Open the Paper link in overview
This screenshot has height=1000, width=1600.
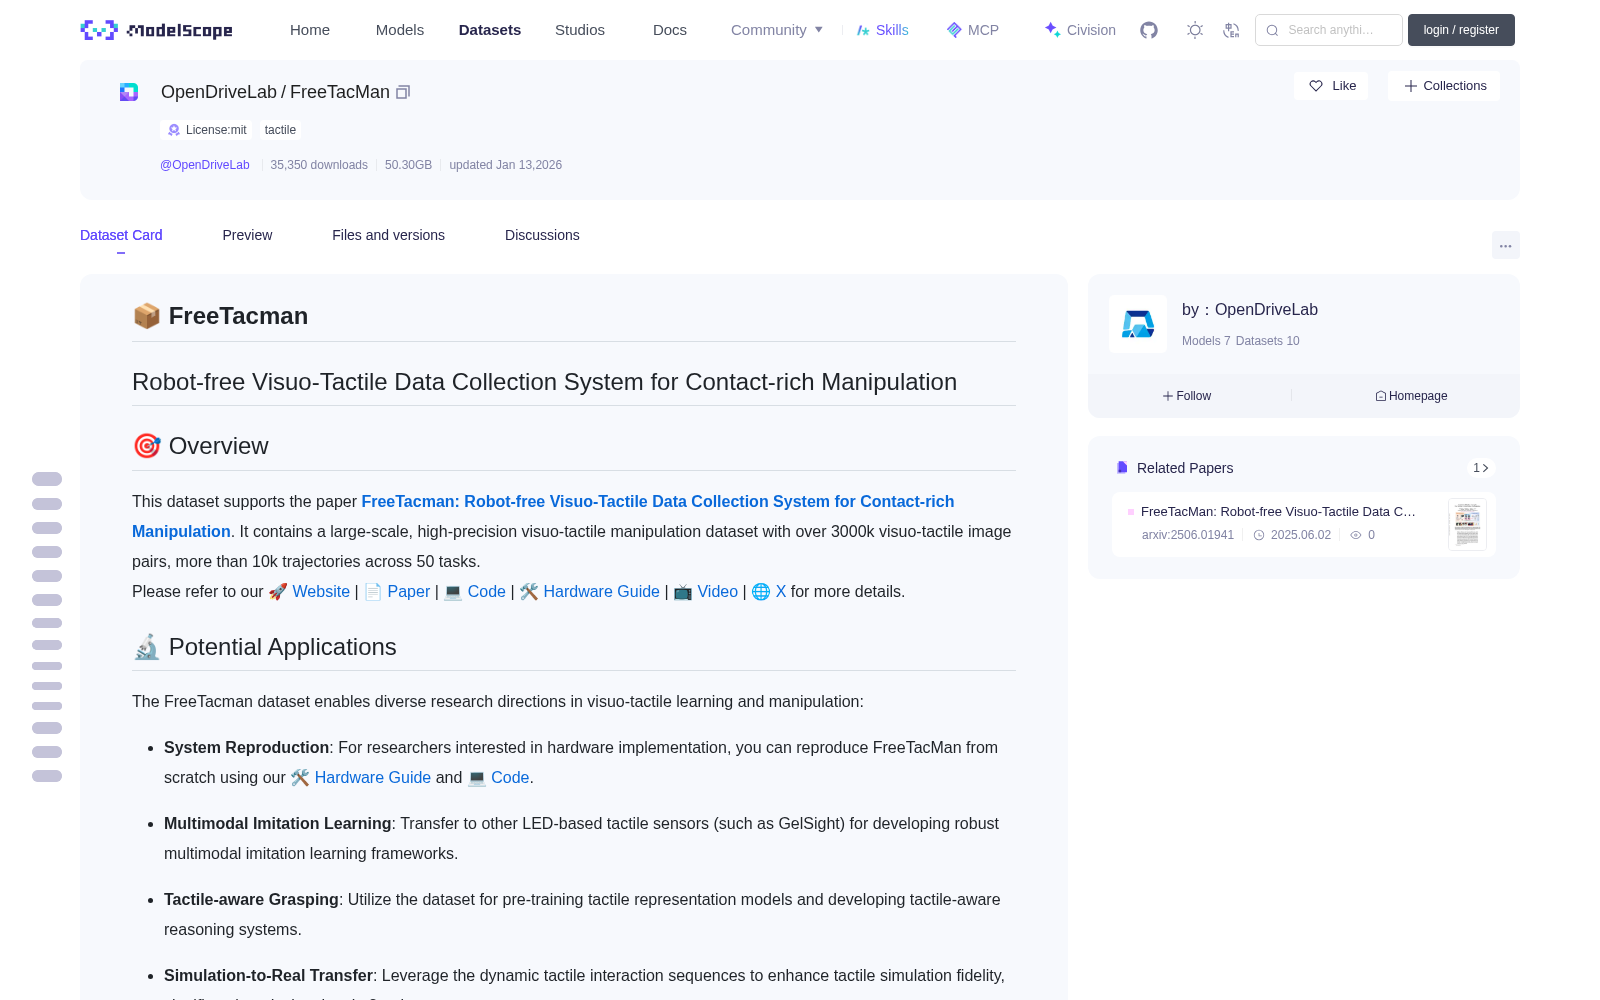(408, 592)
